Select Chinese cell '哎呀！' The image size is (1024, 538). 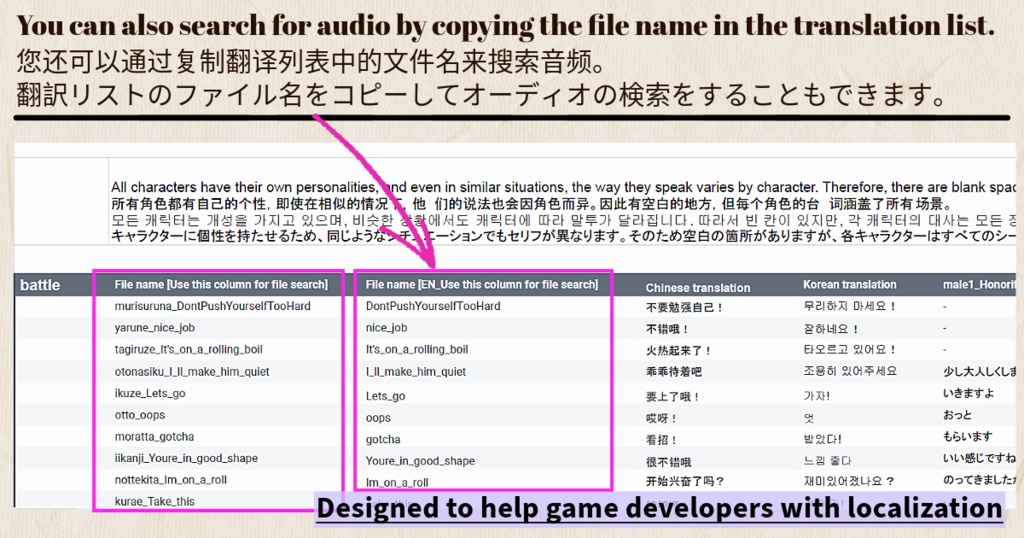pyautogui.click(x=662, y=418)
